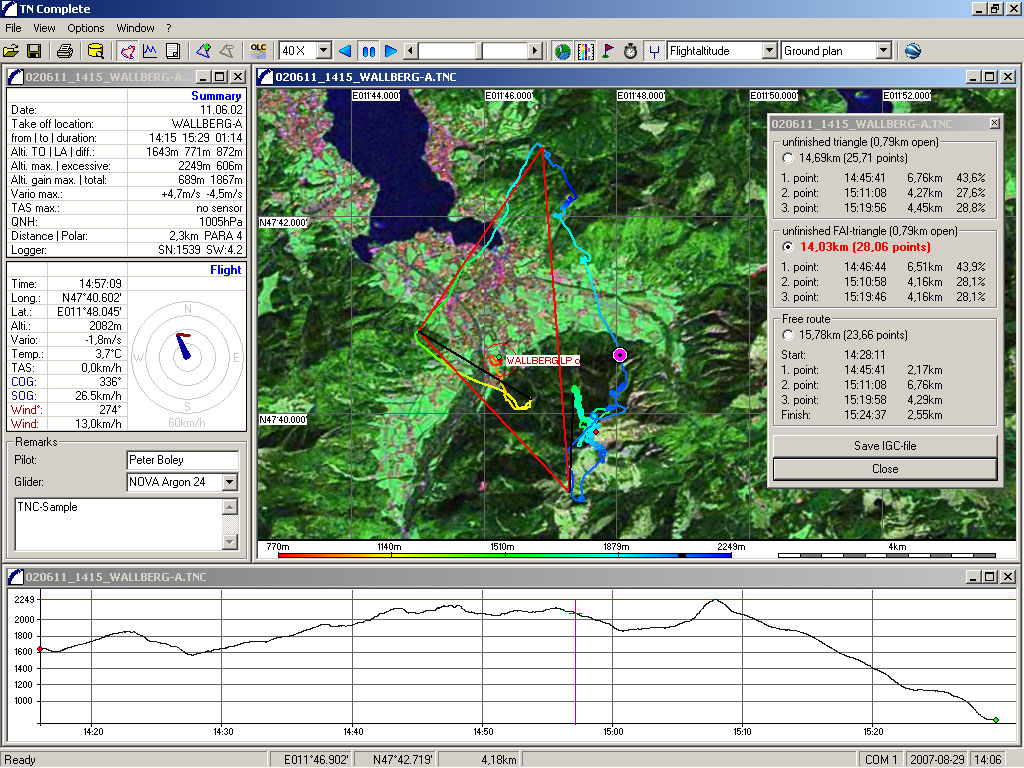Screen dimensions: 1024x768
Task: Click the Summary heading link
Action: (216, 96)
